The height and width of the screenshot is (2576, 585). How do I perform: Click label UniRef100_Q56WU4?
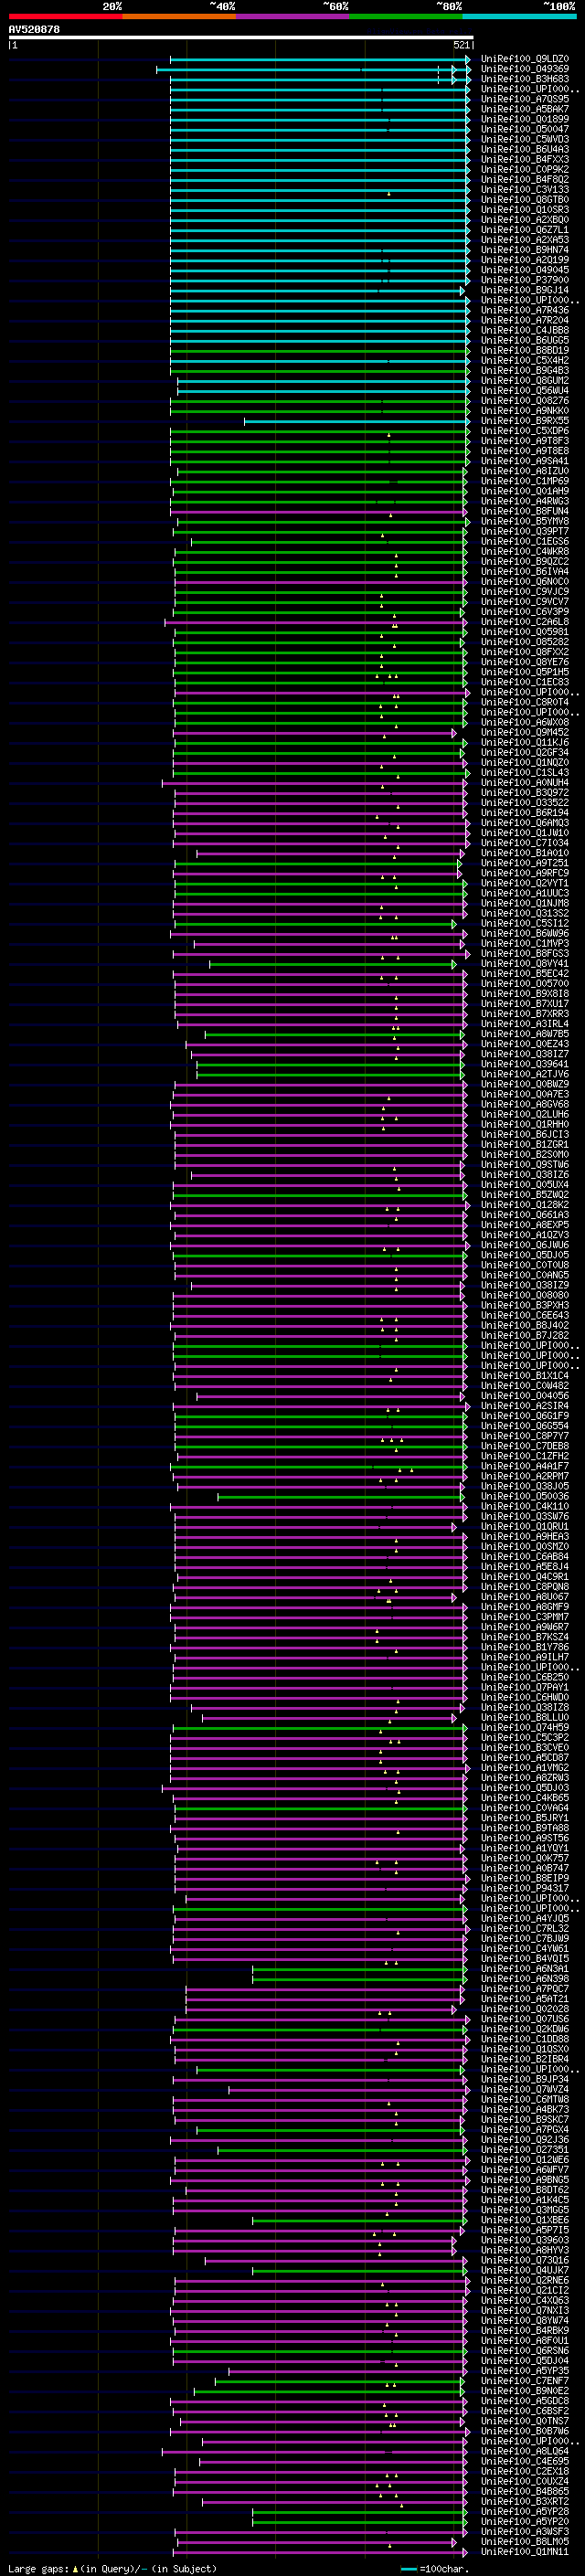coord(525,390)
